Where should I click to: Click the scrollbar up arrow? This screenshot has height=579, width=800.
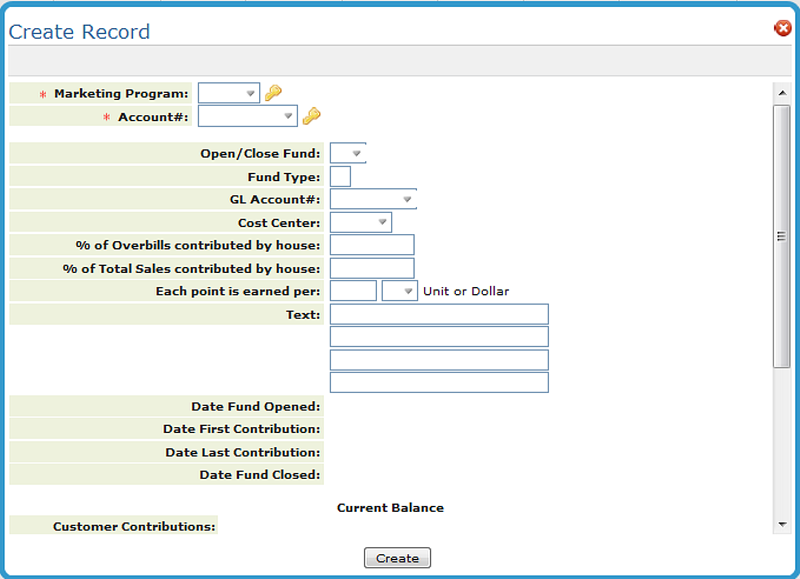coord(781,93)
